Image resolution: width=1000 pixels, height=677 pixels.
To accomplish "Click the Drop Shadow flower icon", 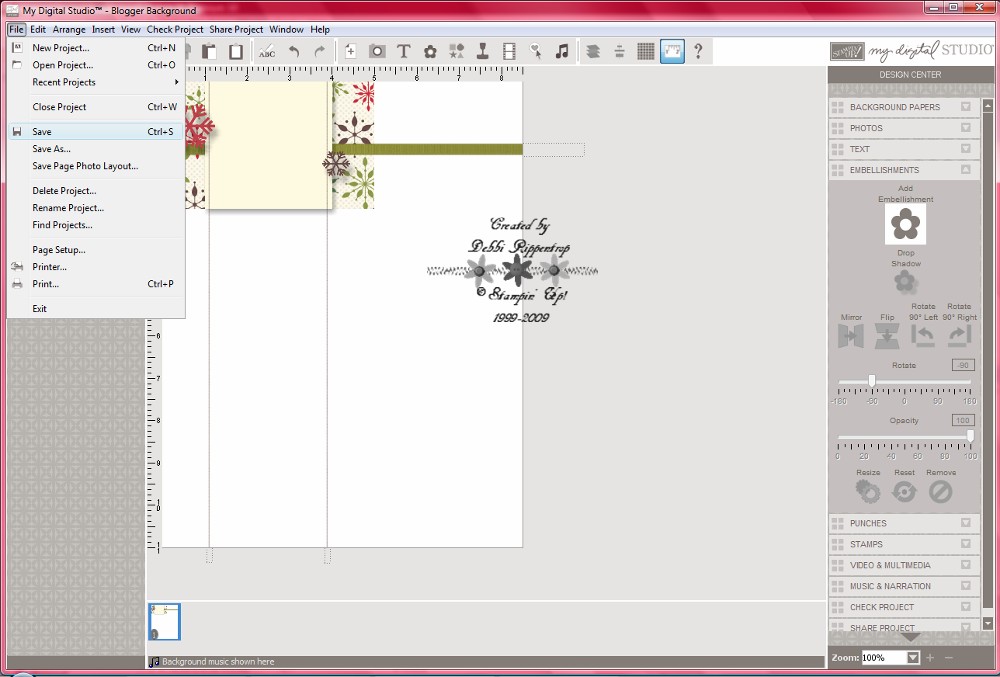I will point(905,281).
